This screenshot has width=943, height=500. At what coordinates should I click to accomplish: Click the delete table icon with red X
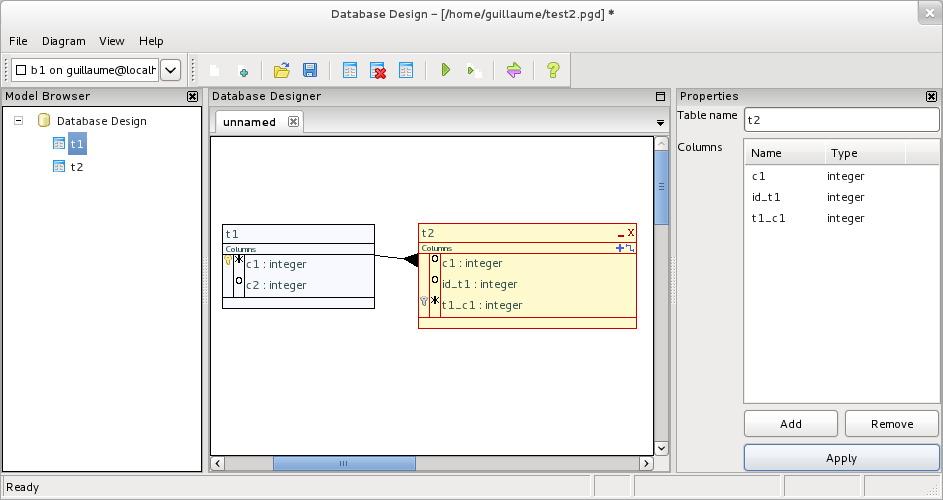pyautogui.click(x=379, y=70)
